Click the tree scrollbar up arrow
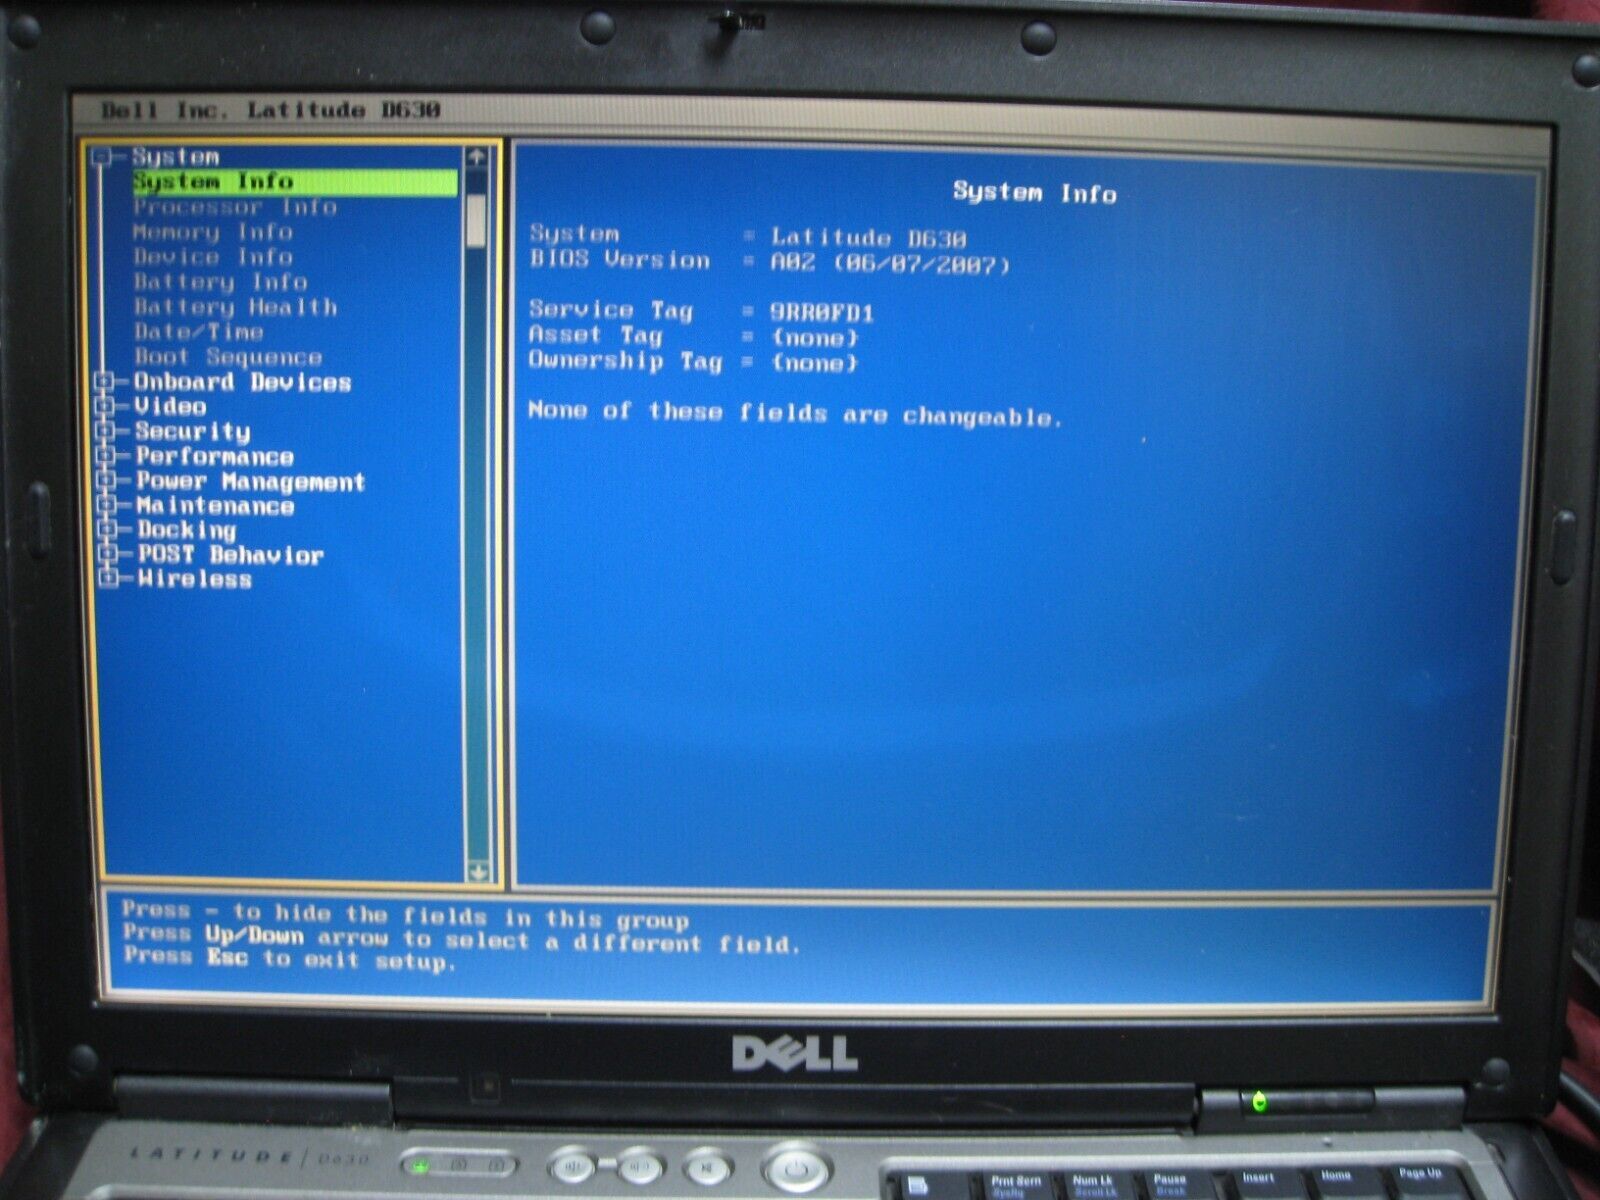 (477, 156)
